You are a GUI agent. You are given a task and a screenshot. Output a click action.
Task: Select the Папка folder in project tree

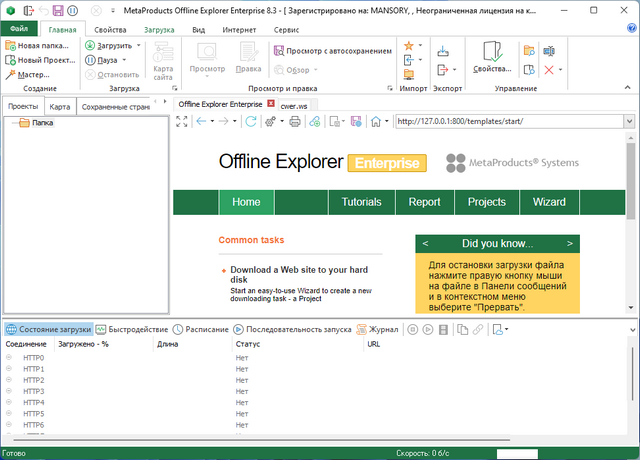point(42,123)
